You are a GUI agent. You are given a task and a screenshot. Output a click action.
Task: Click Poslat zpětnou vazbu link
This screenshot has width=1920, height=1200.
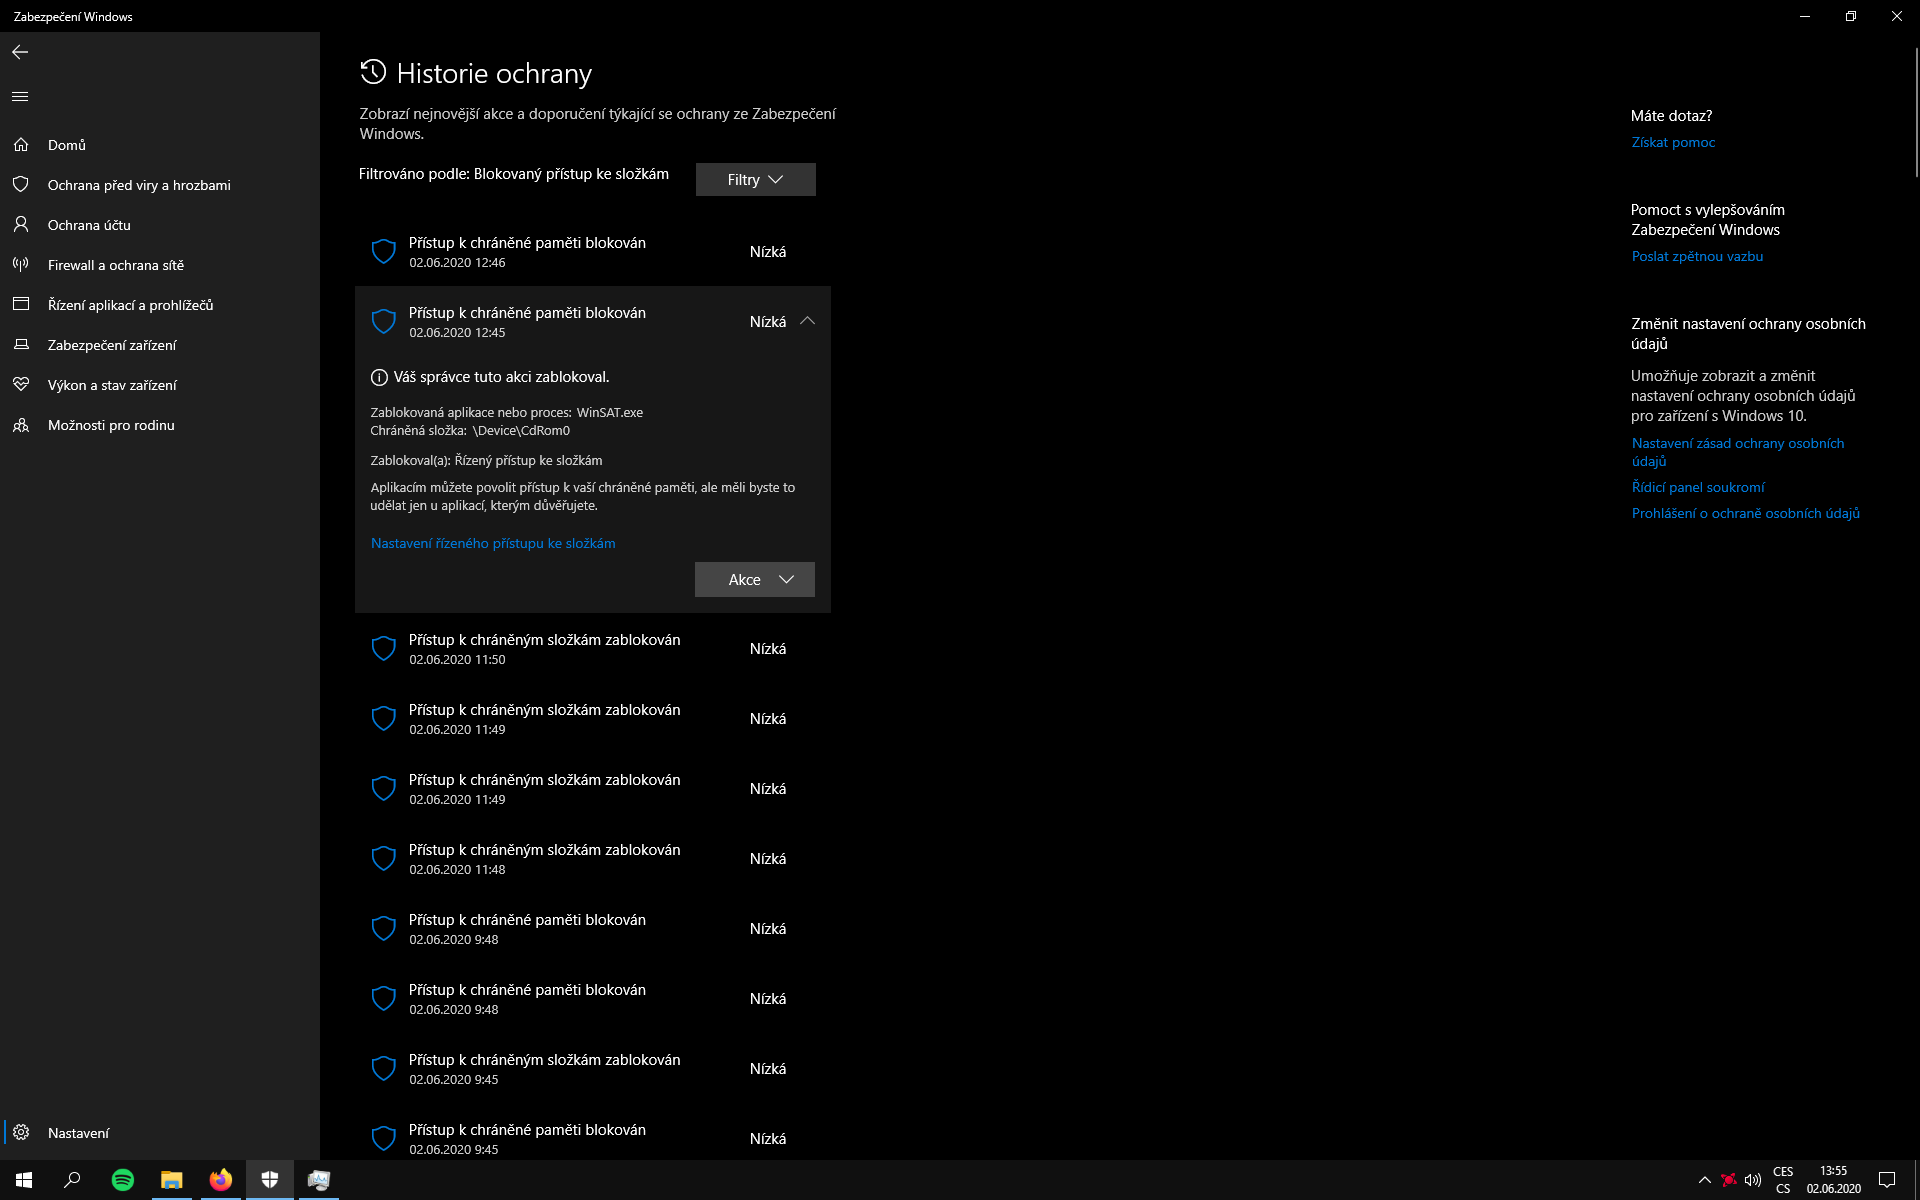pyautogui.click(x=1697, y=256)
